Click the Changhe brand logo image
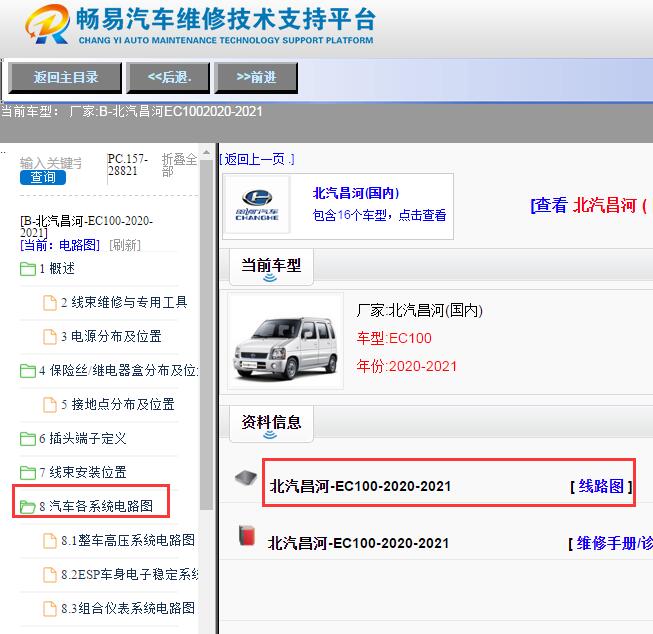This screenshot has height=634, width=653. point(257,205)
